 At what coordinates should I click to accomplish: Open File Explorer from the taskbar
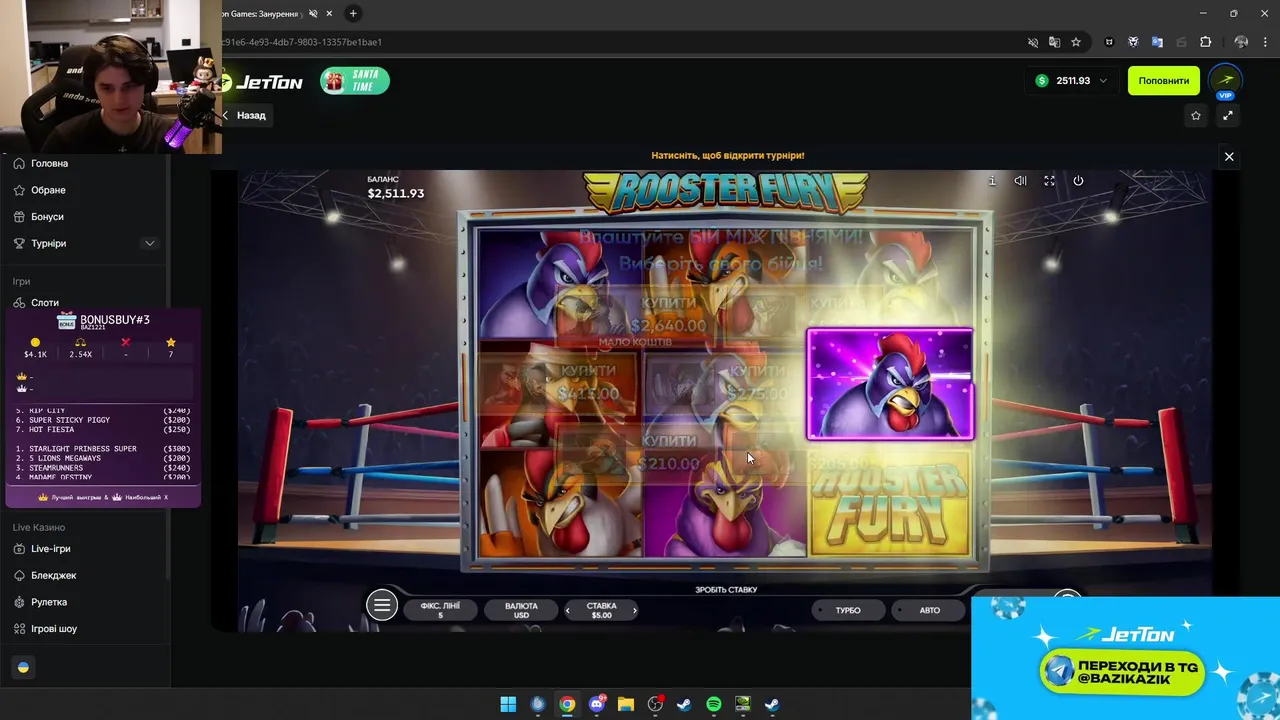point(626,704)
